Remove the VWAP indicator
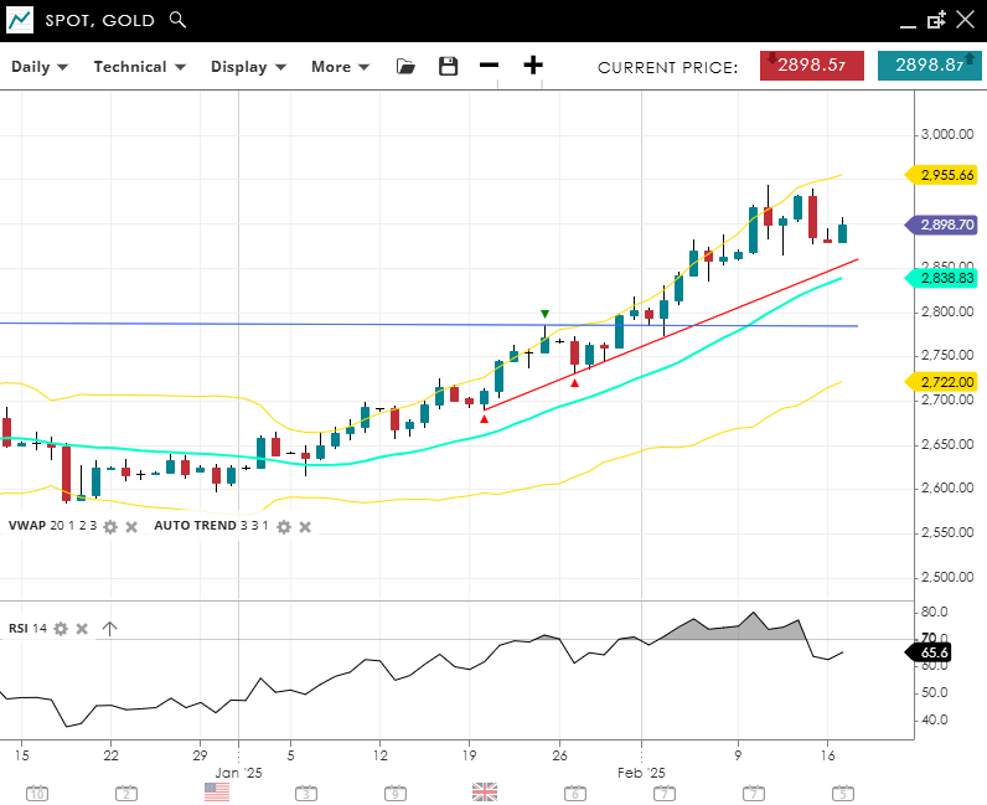Image resolution: width=987 pixels, height=805 pixels. tap(131, 526)
